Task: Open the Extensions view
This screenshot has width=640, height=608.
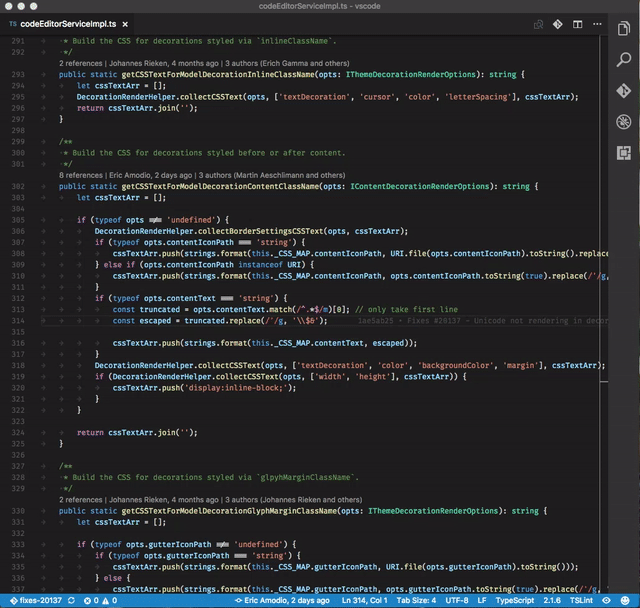Action: (x=623, y=153)
